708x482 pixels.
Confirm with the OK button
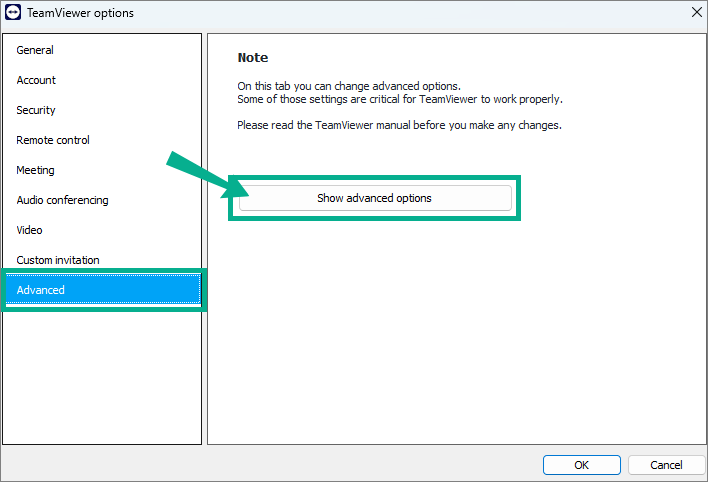(582, 465)
